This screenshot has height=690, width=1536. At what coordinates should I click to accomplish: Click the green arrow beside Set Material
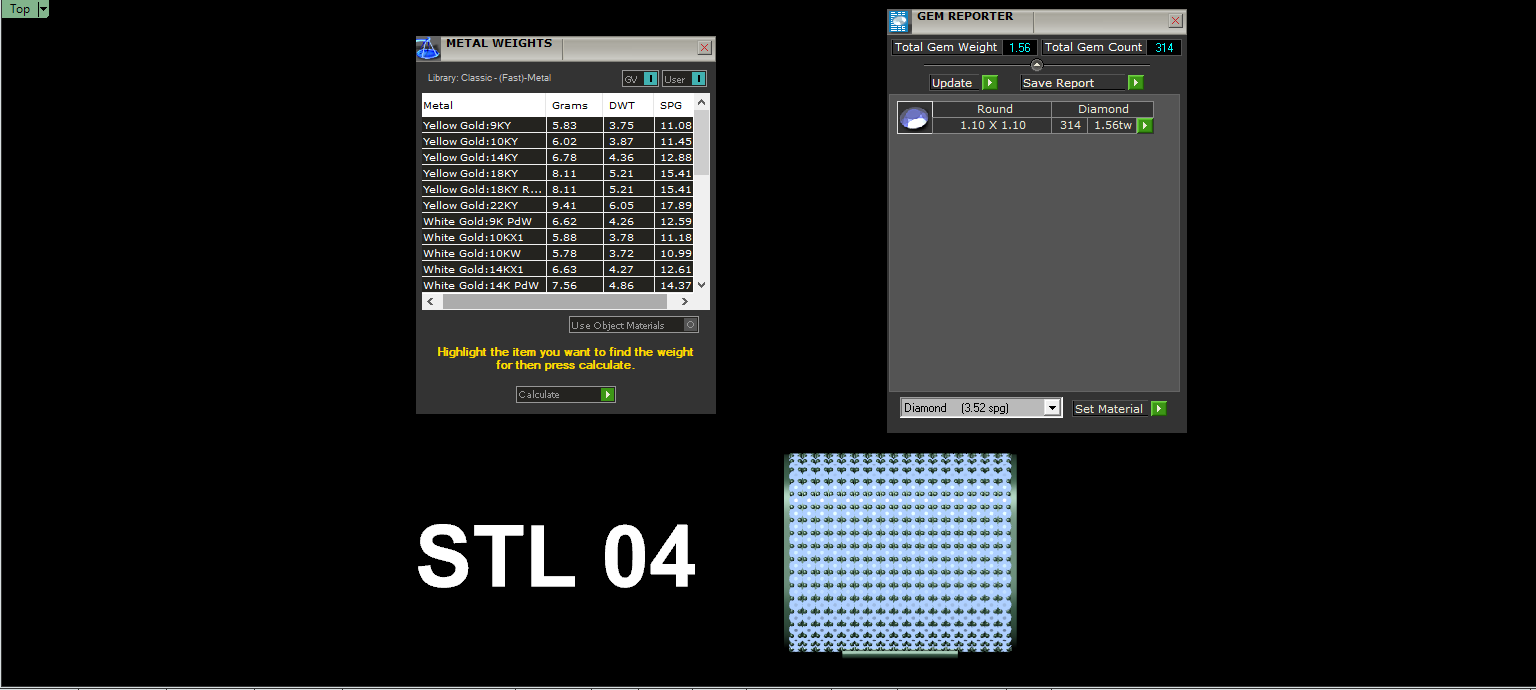[1159, 408]
